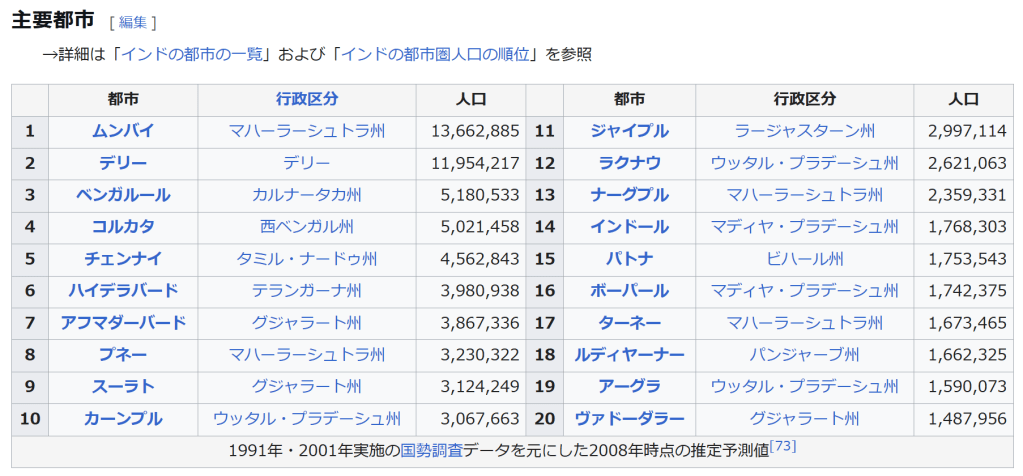
Task: Open the ラージャスターン州 state link
Action: tap(804, 131)
